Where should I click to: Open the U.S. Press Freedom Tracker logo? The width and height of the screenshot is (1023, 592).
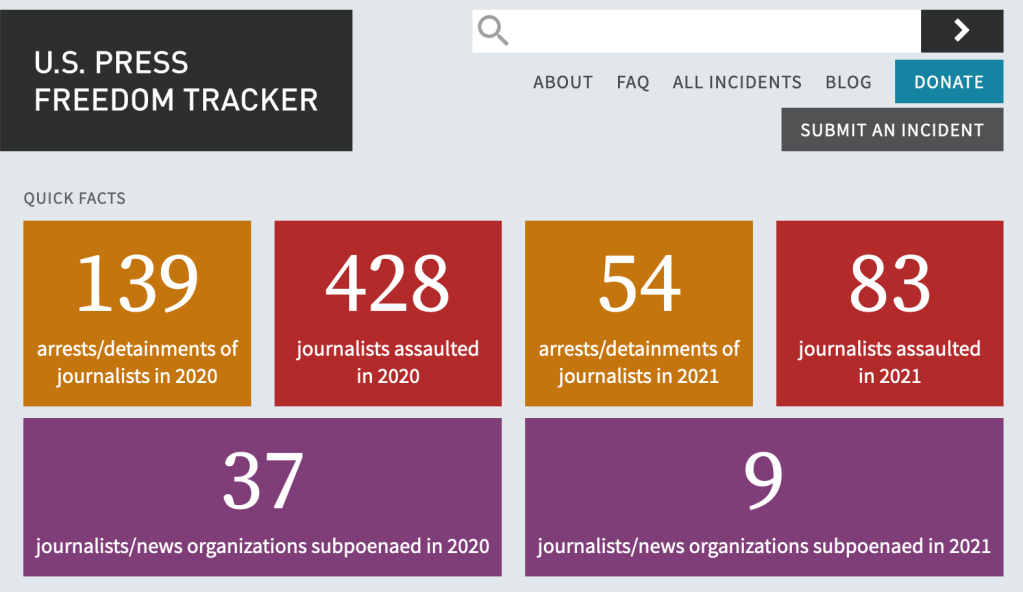pyautogui.click(x=176, y=81)
